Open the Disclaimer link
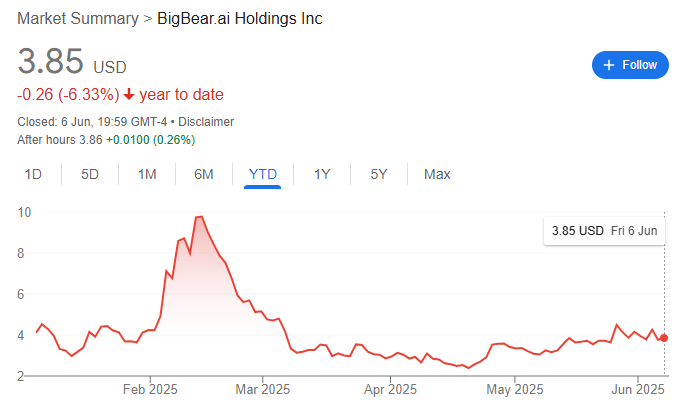 coord(206,122)
